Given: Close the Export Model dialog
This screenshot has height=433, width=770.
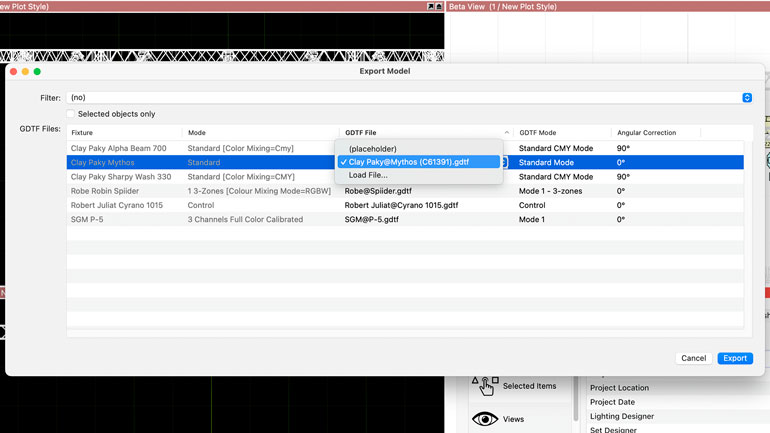Looking at the screenshot, I should pyautogui.click(x=13, y=71).
